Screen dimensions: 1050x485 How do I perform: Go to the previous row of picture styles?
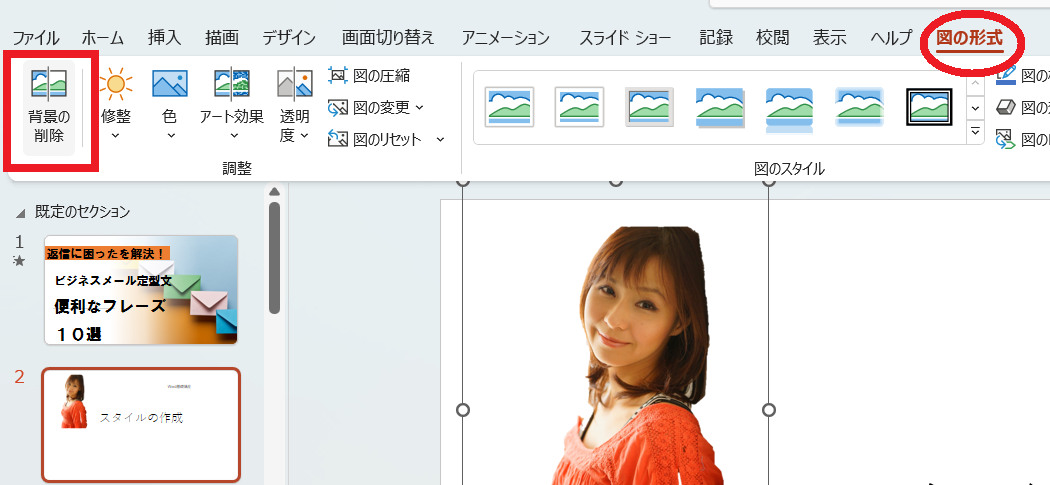coord(975,84)
